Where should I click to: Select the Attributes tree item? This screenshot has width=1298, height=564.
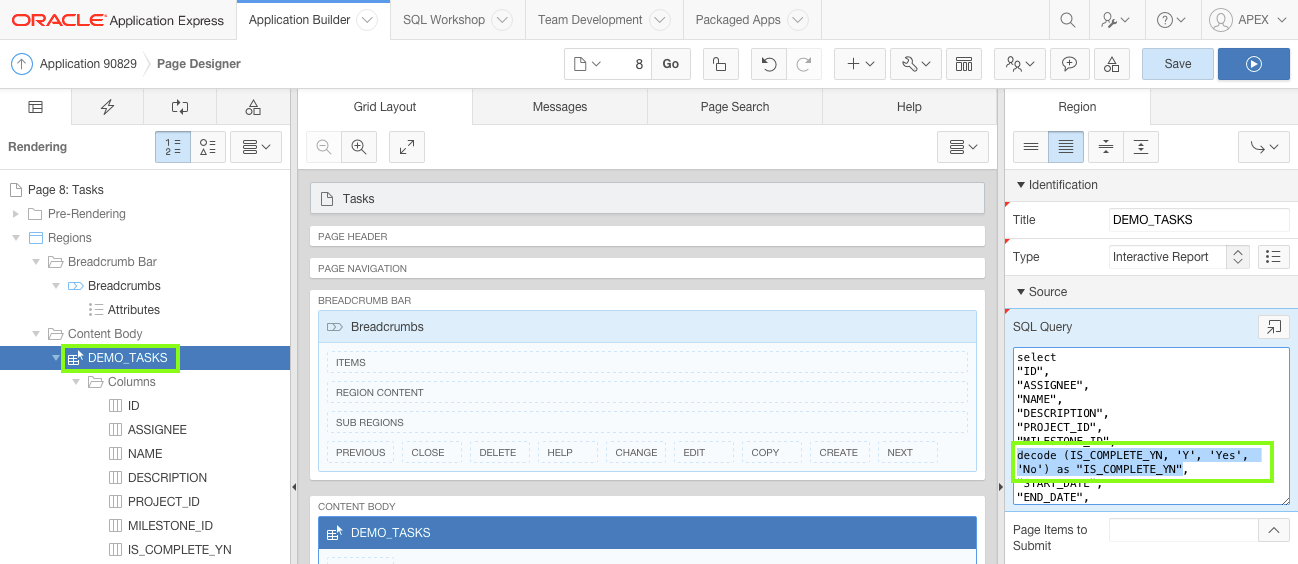pyautogui.click(x=134, y=310)
